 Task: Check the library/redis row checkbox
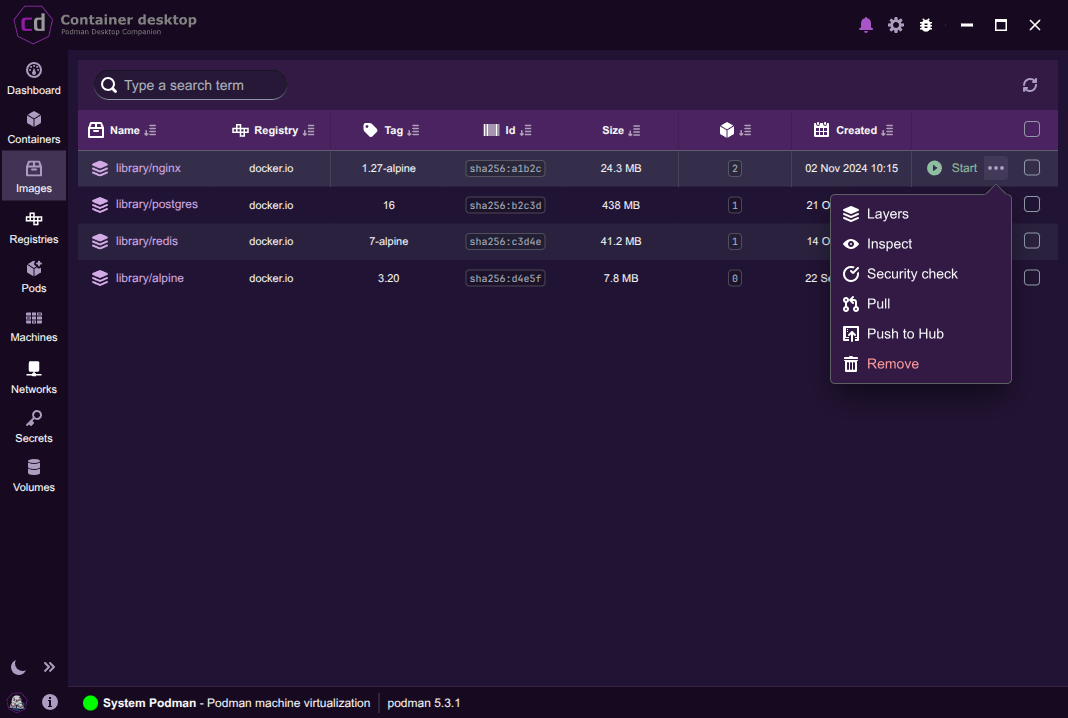(x=1032, y=241)
